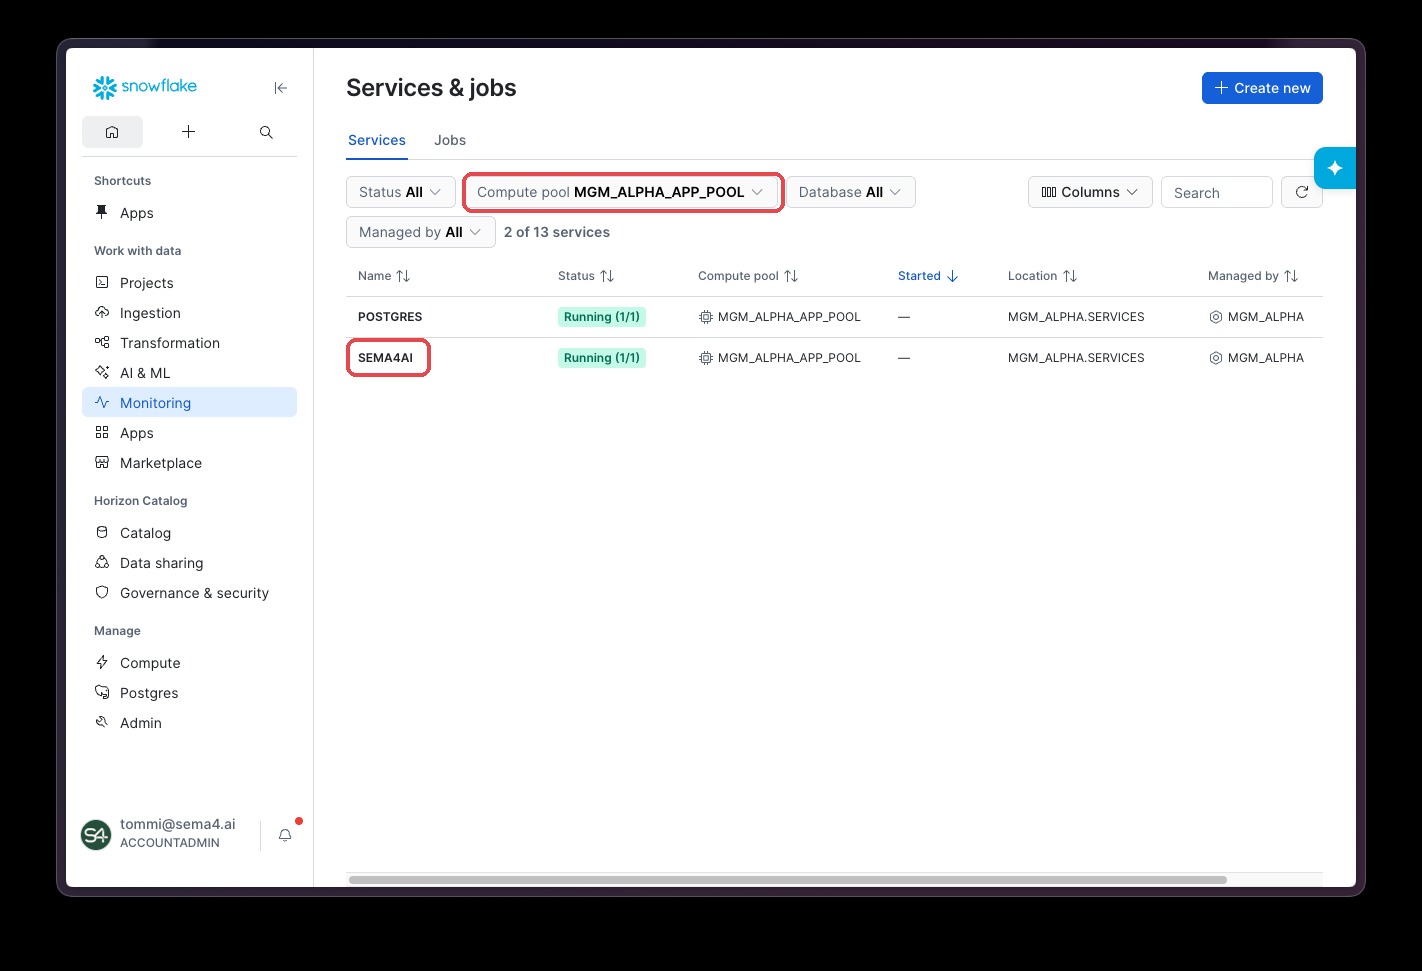1422x971 pixels.
Task: Open Projects in the sidebar
Action: coord(189,283)
